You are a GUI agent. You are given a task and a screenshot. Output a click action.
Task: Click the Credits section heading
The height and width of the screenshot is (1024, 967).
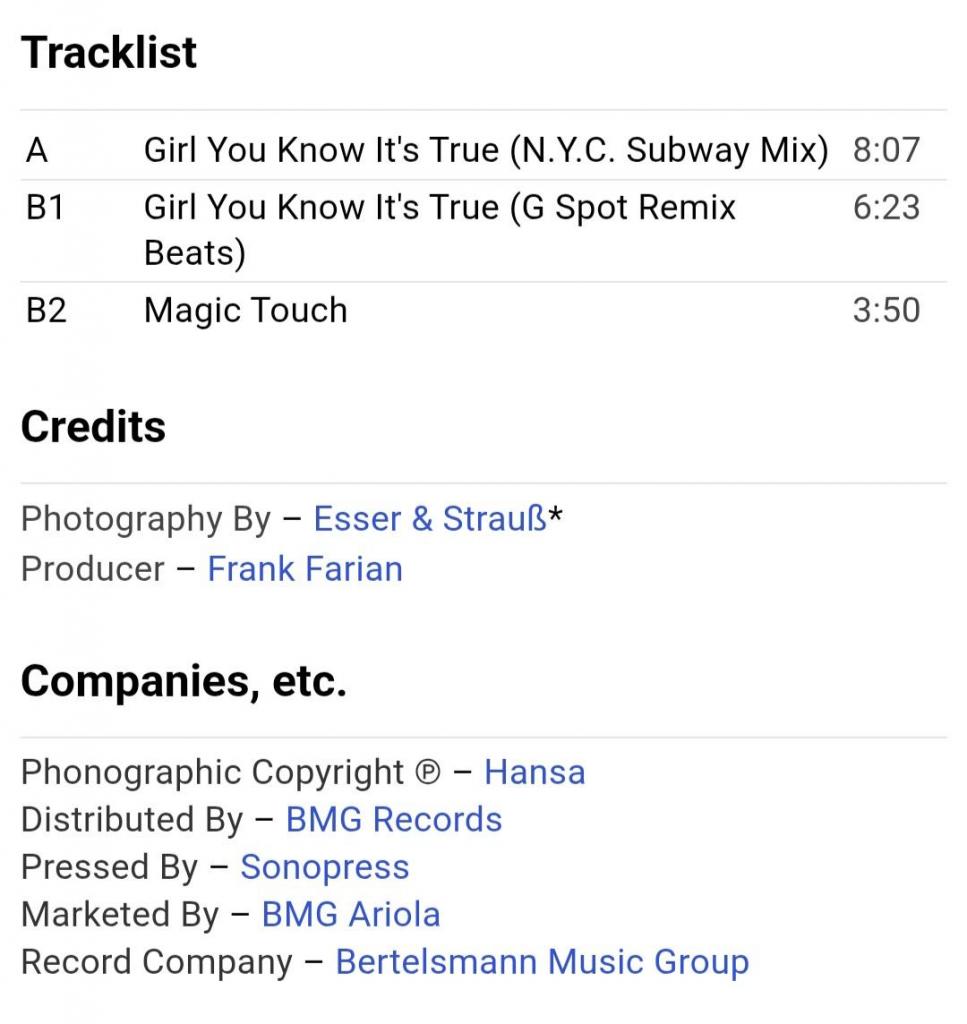click(x=93, y=427)
